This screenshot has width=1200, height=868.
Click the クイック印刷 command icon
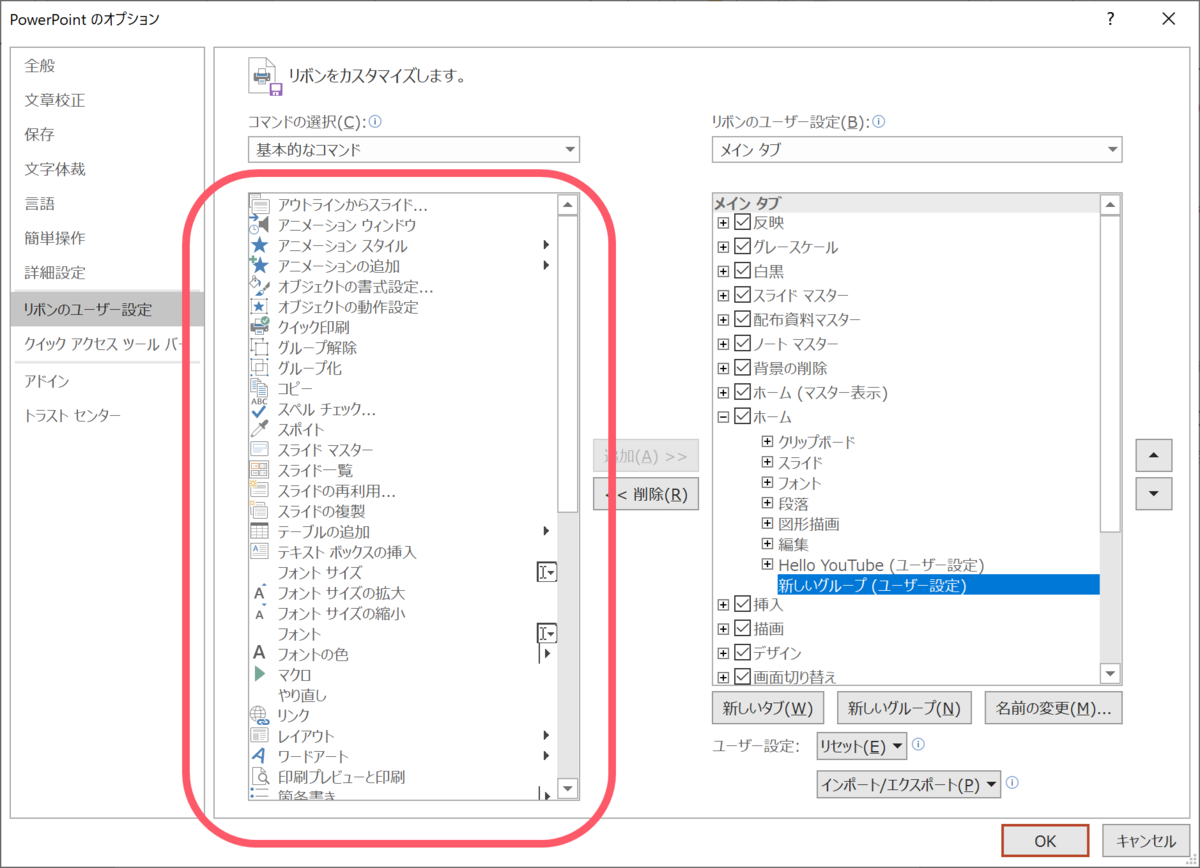click(260, 327)
